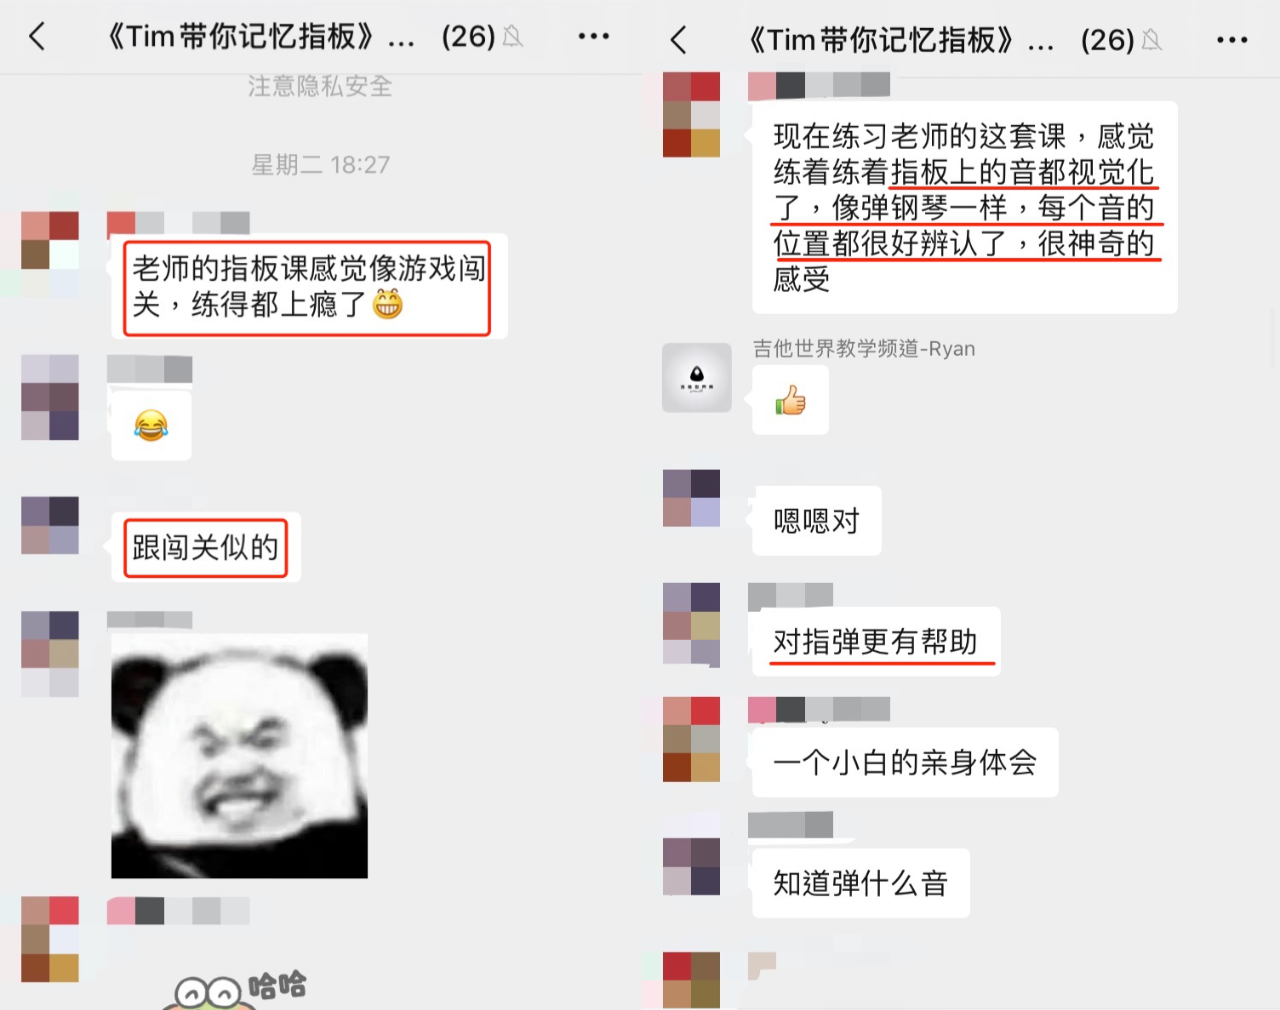The height and width of the screenshot is (1010, 1280).
Task: Tap the 跟闯关似的 message bubble
Action: pos(206,547)
